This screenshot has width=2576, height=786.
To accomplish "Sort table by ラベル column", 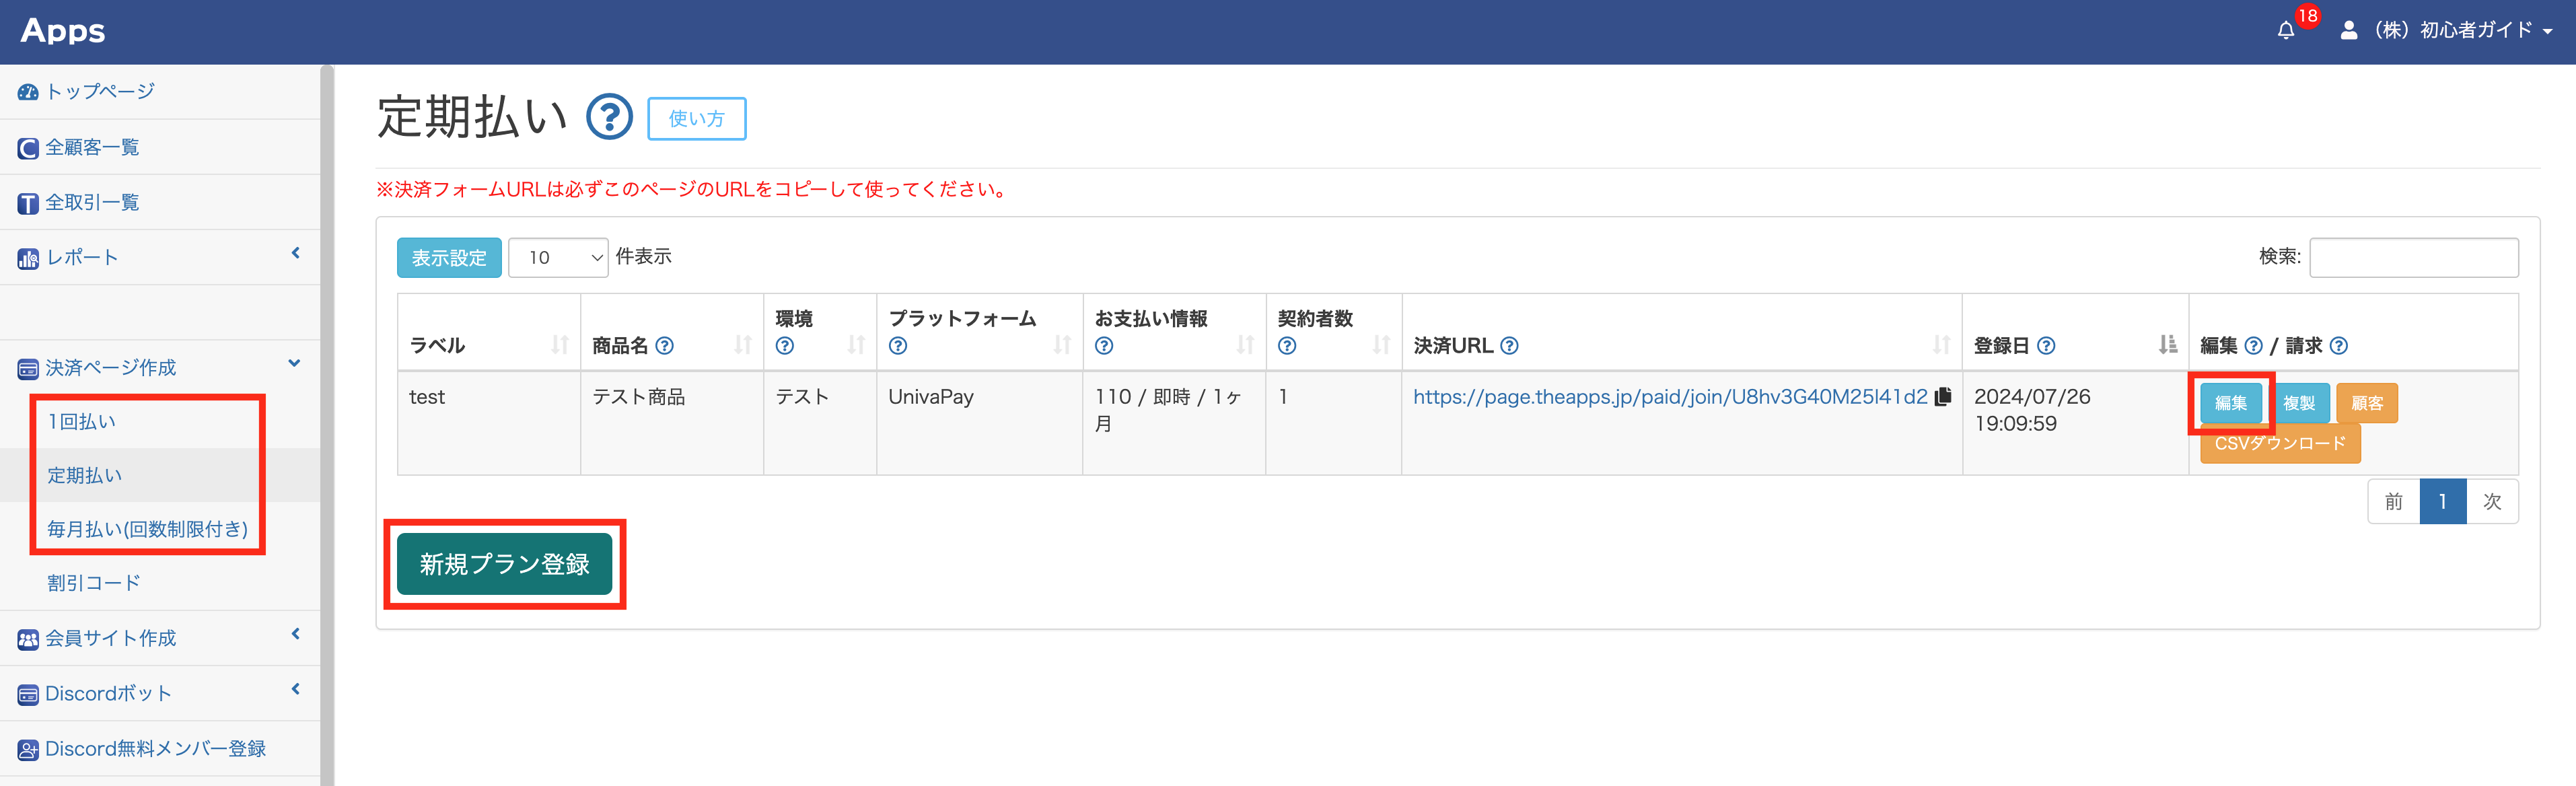I will point(559,345).
